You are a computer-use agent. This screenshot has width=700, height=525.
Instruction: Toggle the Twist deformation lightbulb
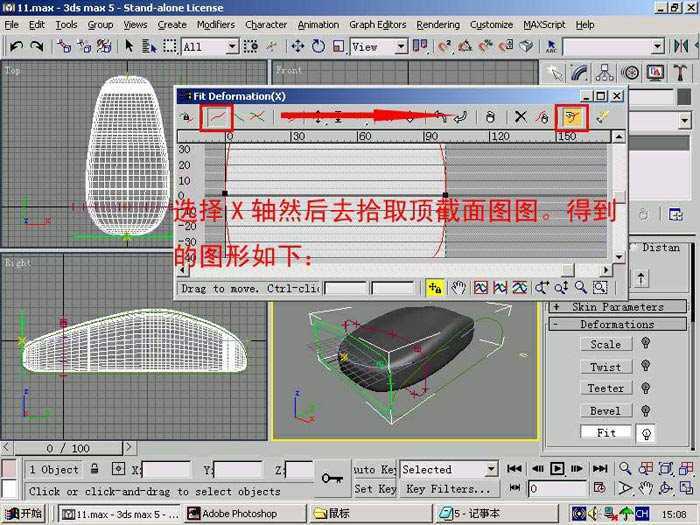click(645, 365)
